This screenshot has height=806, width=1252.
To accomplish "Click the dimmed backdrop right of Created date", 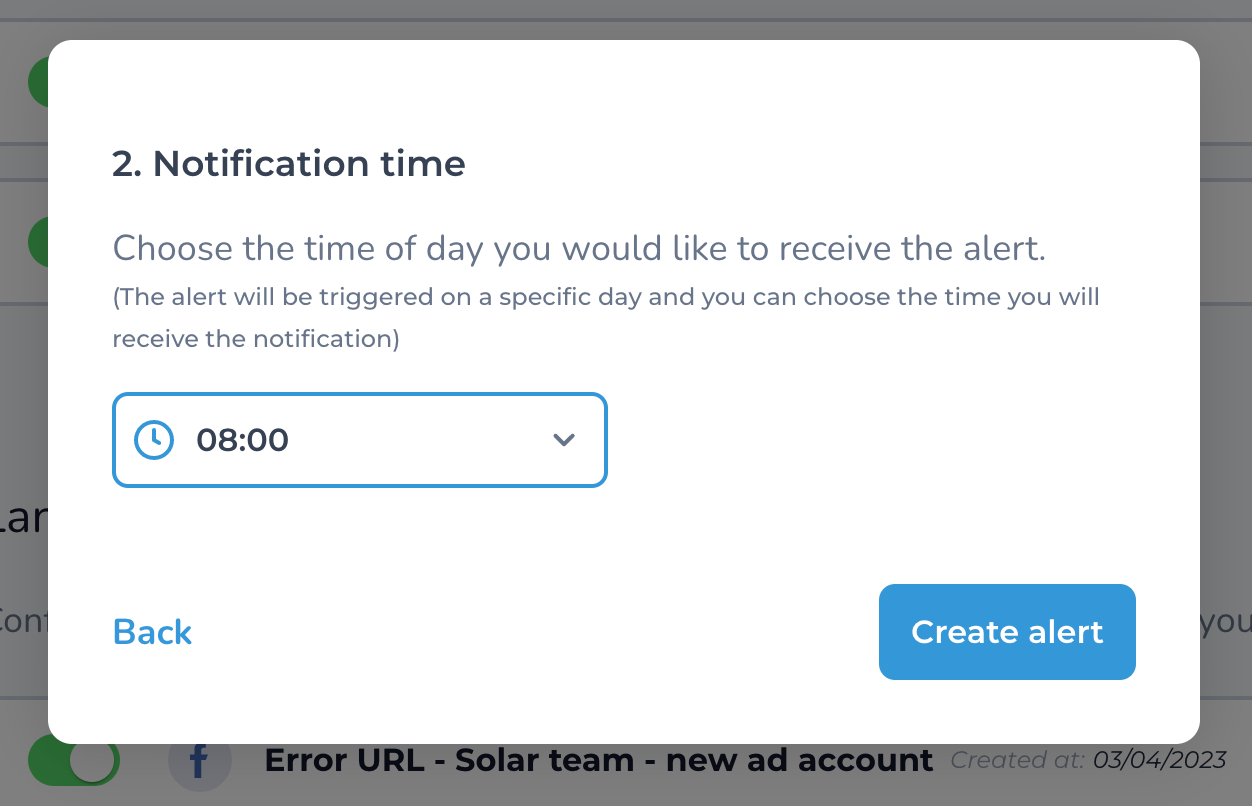I will click(x=1240, y=760).
